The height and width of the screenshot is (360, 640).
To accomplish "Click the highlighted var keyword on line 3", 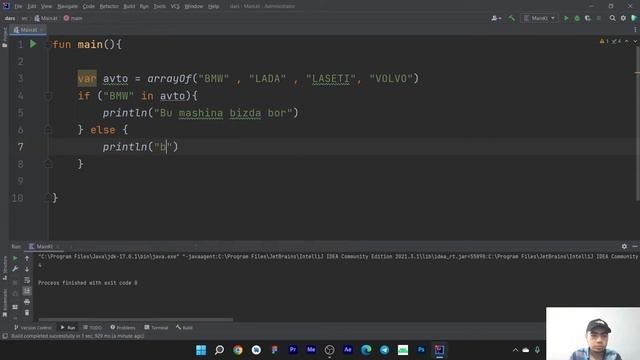I will tap(87, 78).
